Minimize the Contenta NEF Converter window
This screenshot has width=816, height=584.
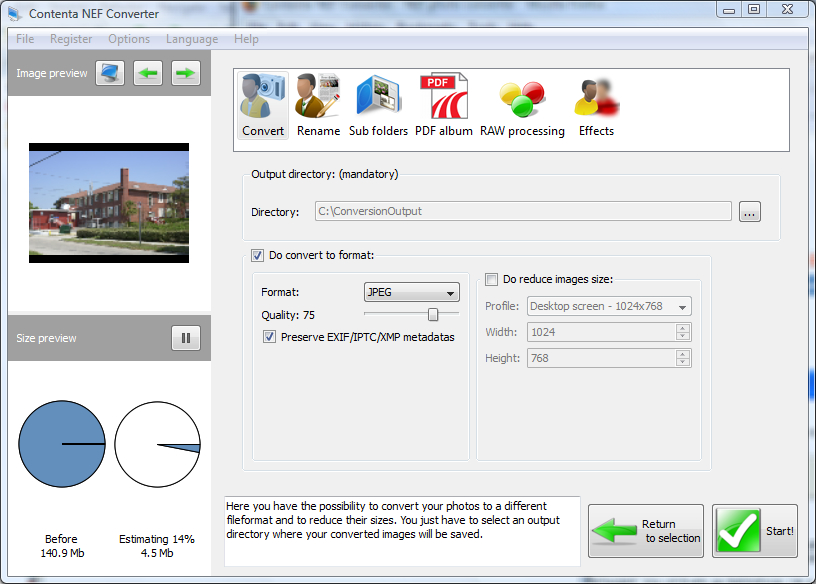(x=729, y=10)
